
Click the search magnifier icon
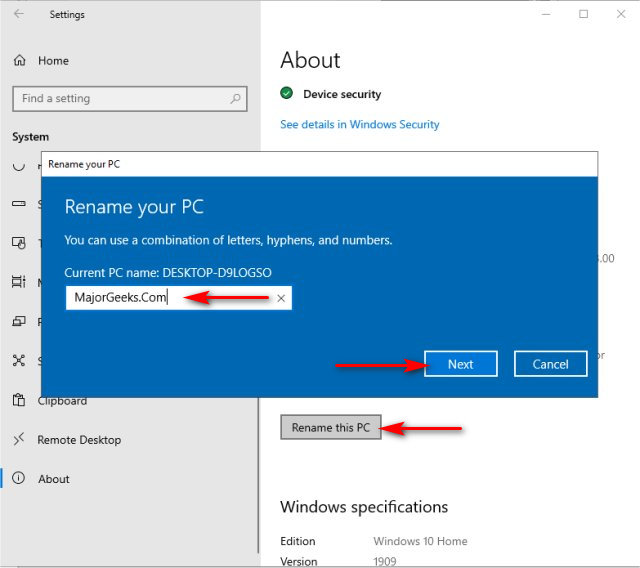pyautogui.click(x=236, y=99)
